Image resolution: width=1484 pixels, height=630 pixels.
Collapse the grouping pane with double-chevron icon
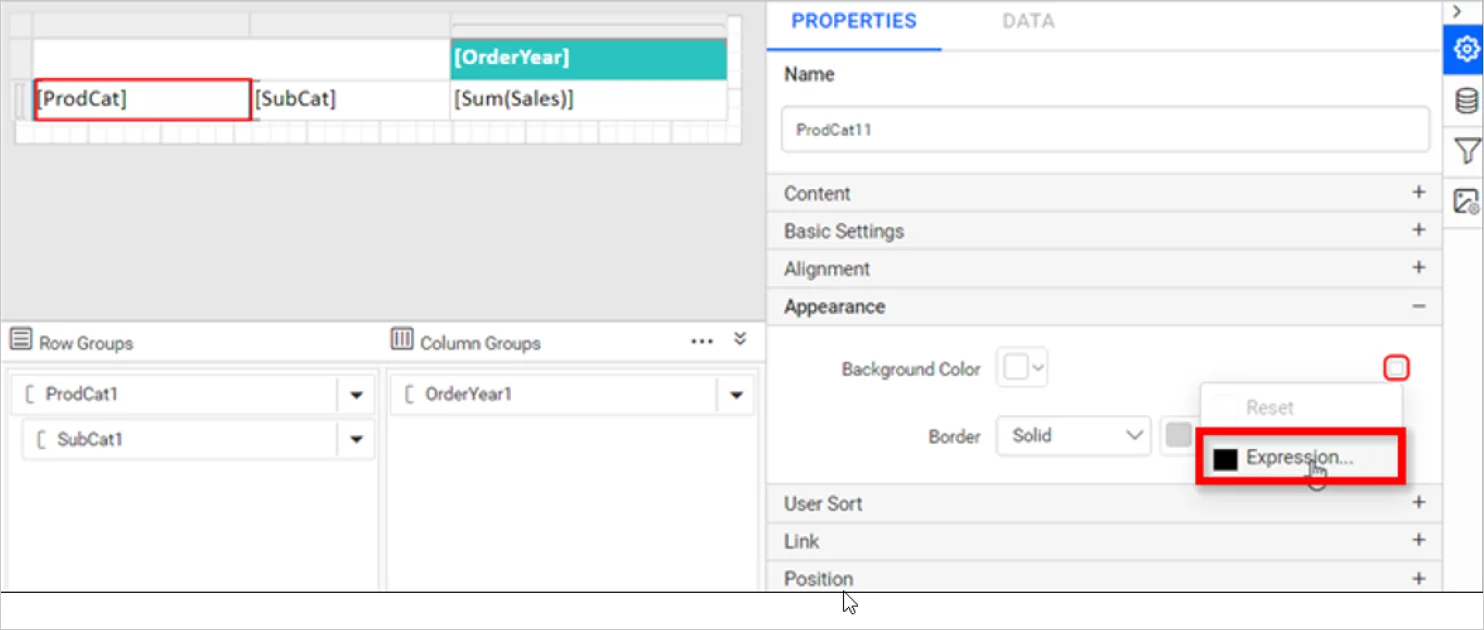739,340
